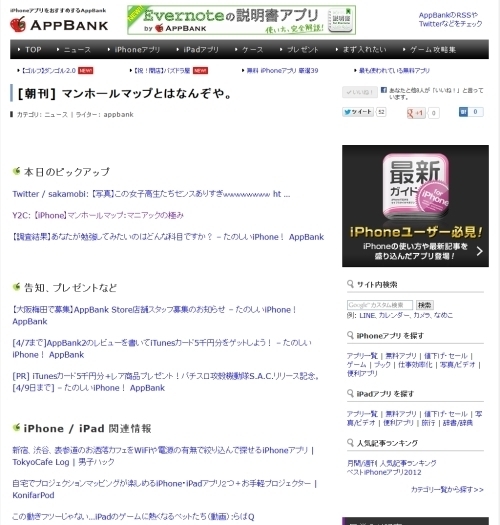
Task: Open the AppBankのRSSやTwitter link
Action: [450, 19]
